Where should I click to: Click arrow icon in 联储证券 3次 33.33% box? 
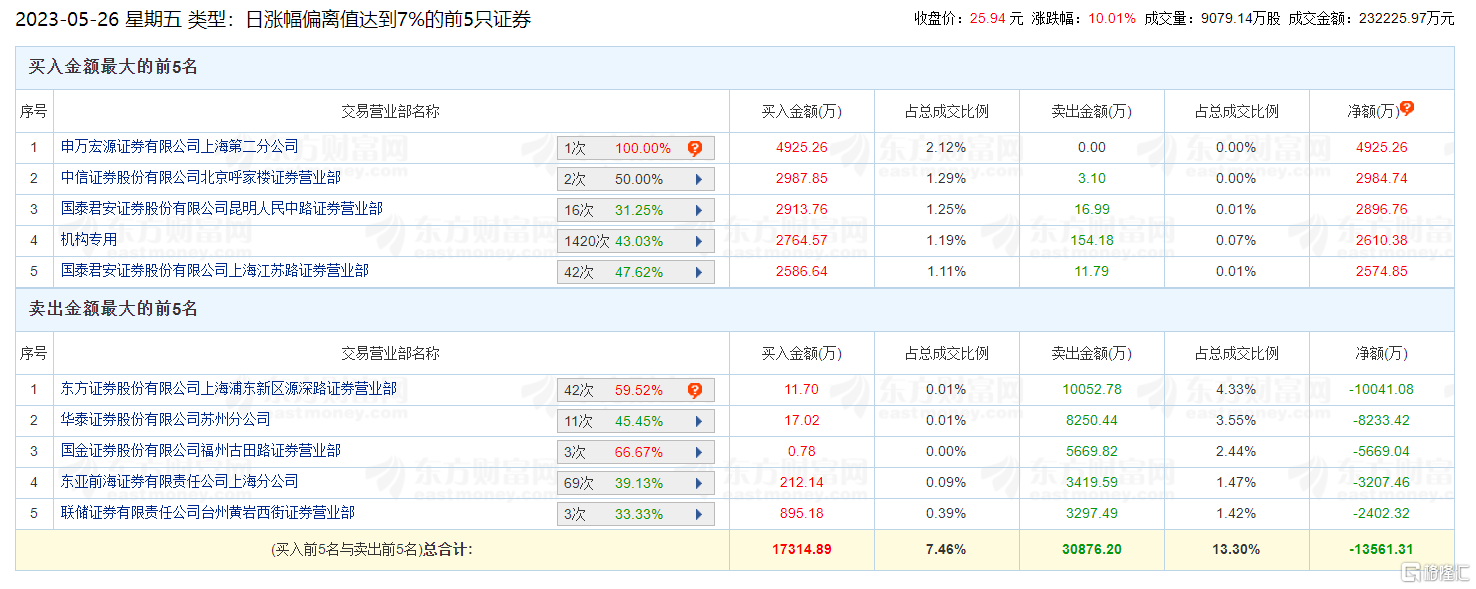coord(699,514)
